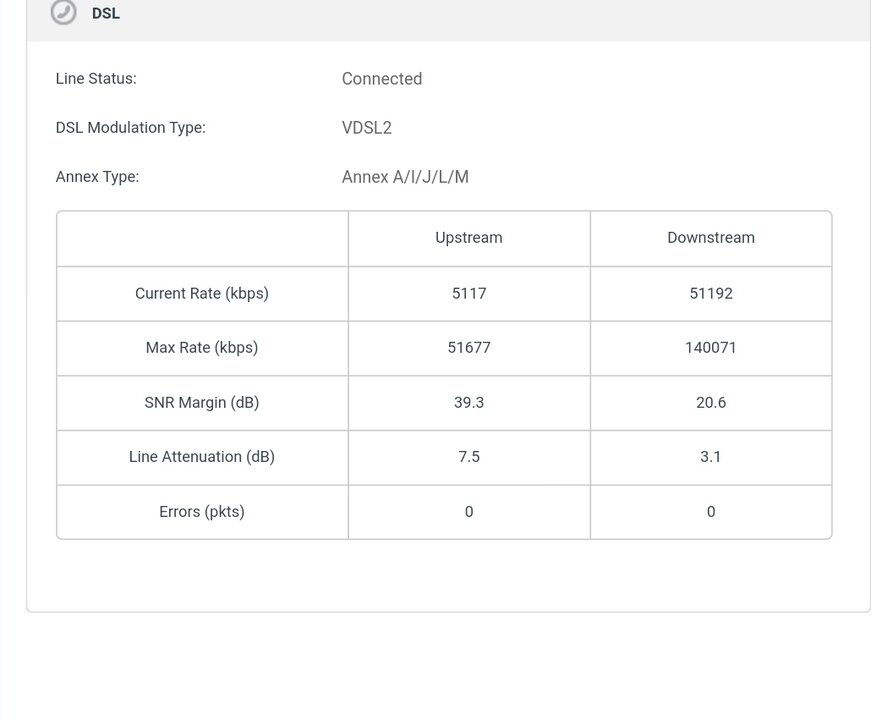Click the Upstream column header
This screenshot has height=720, width=876.
click(469, 238)
